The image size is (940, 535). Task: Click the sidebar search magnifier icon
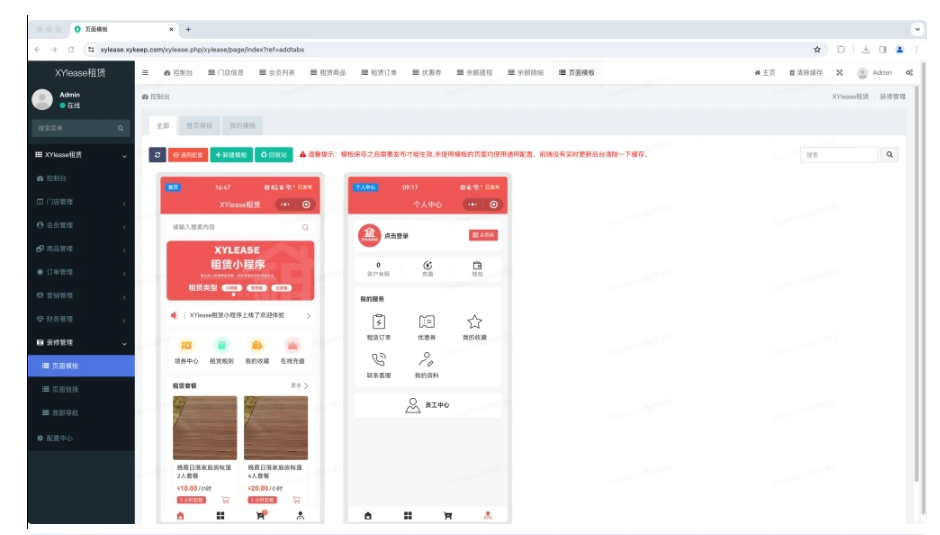tap(120, 128)
